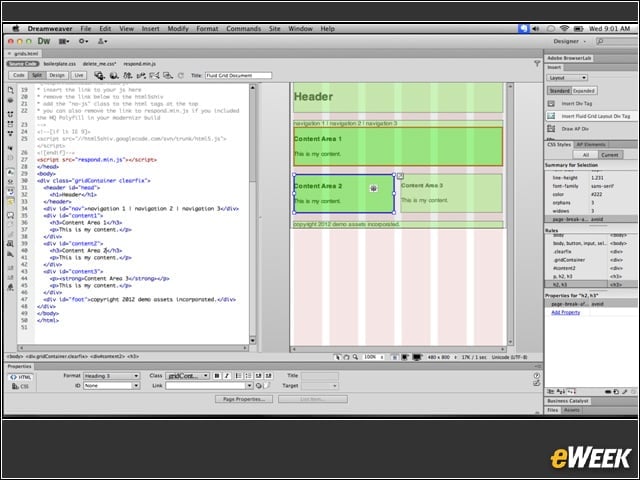Viewport: 640px width, 480px height.
Task: Select the pointer Select tool in status bar
Action: [x=337, y=357]
